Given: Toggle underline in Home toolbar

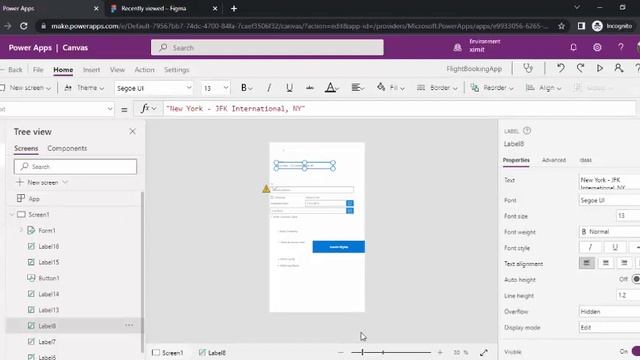Looking at the screenshot, I should click(289, 88).
